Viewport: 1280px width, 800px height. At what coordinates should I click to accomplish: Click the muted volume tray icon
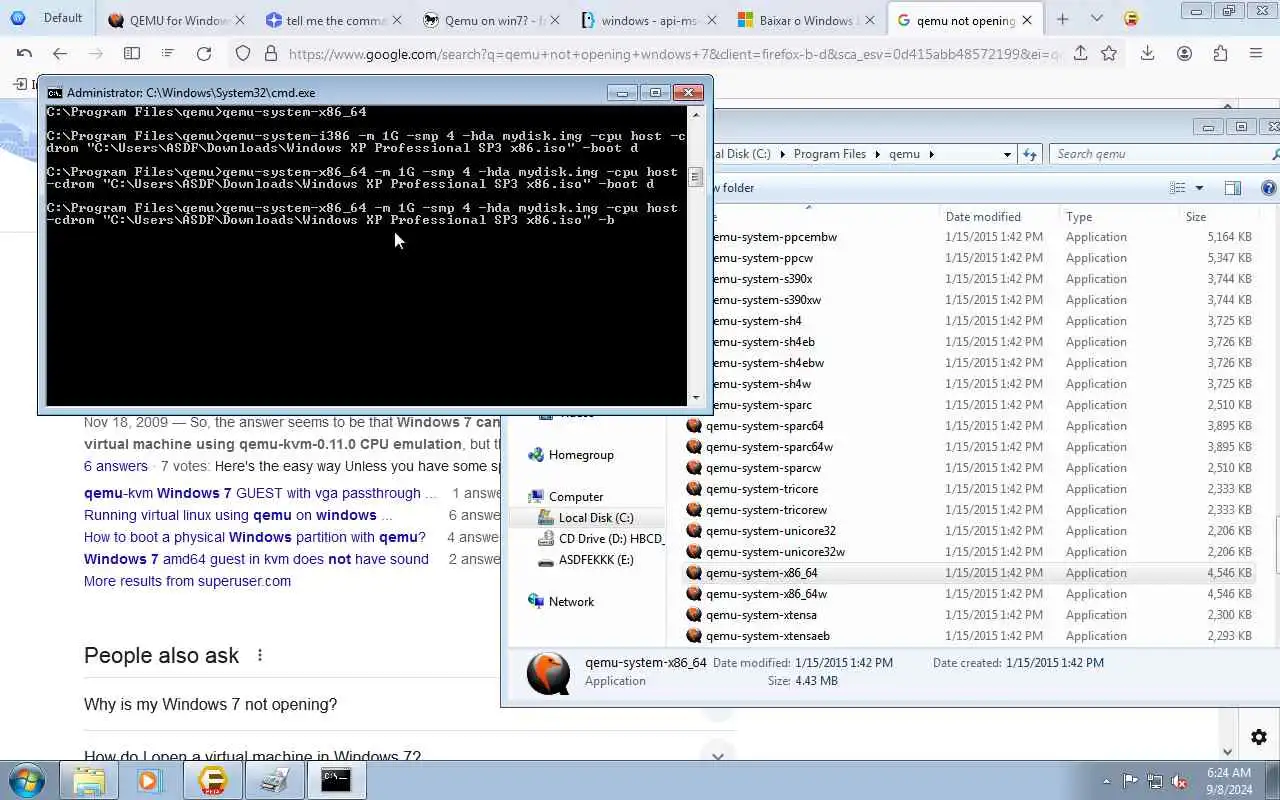1179,781
